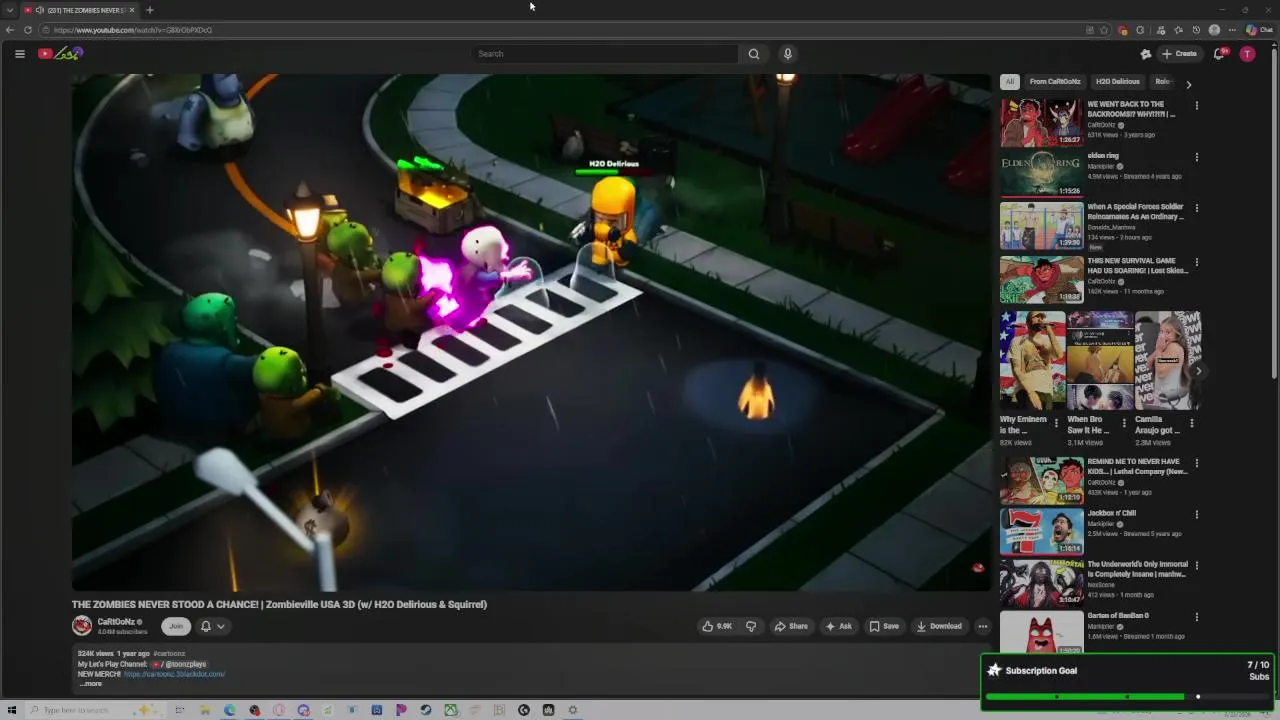The width and height of the screenshot is (1280, 720).
Task: Open options for THIS NEW SURVIVAL GAME video
Action: coord(1197,262)
